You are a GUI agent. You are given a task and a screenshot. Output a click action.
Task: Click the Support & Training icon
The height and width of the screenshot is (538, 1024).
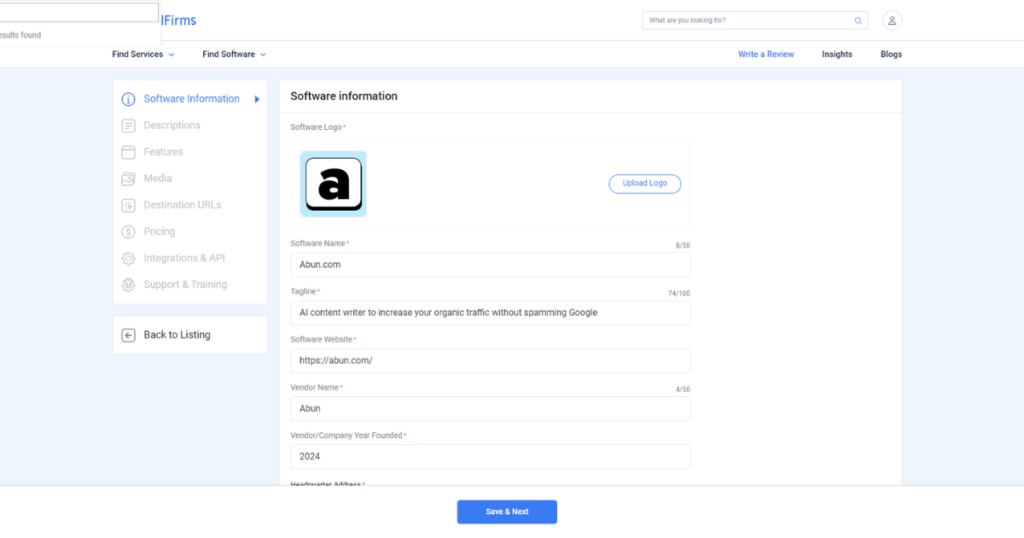(x=128, y=285)
